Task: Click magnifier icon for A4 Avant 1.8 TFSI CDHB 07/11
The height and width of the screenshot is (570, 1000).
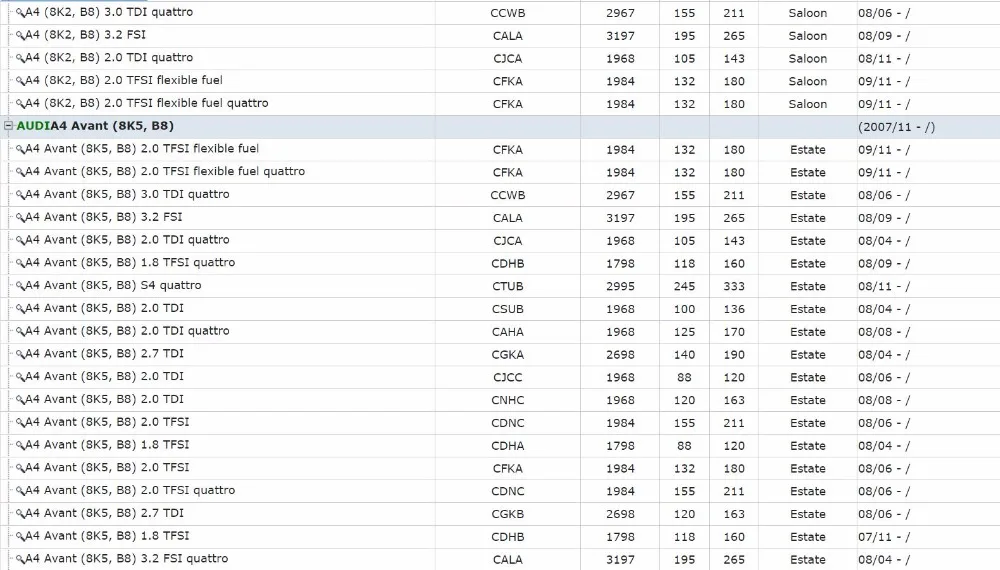Action: point(20,537)
